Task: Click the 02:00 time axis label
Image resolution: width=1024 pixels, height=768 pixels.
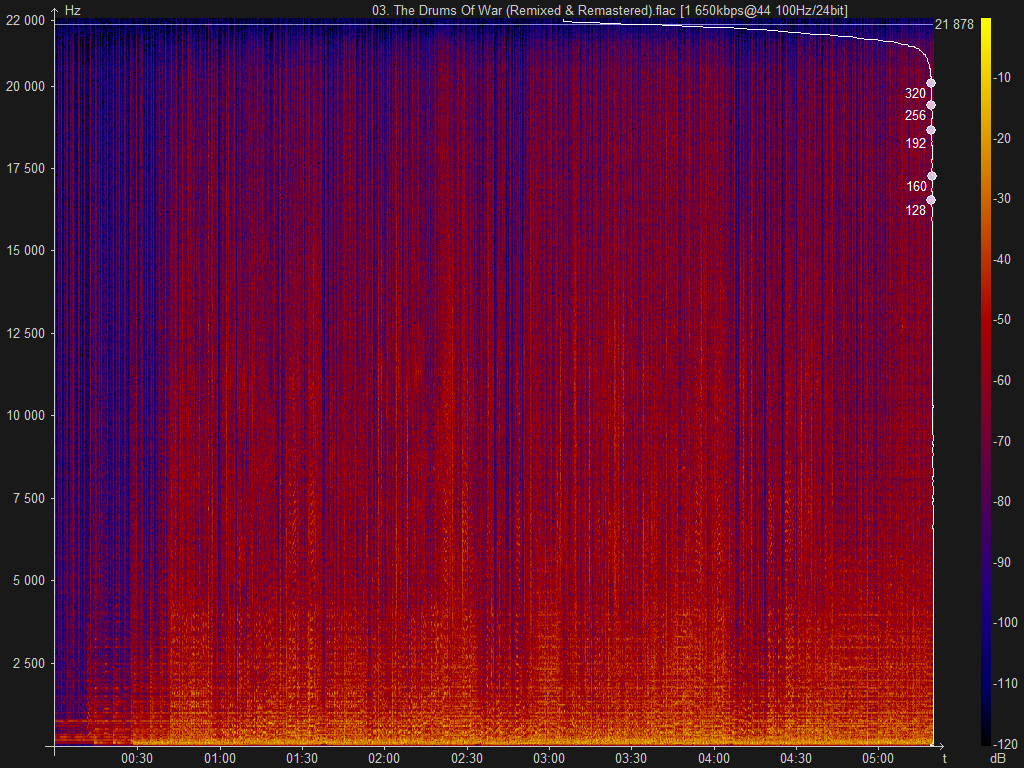Action: 384,758
